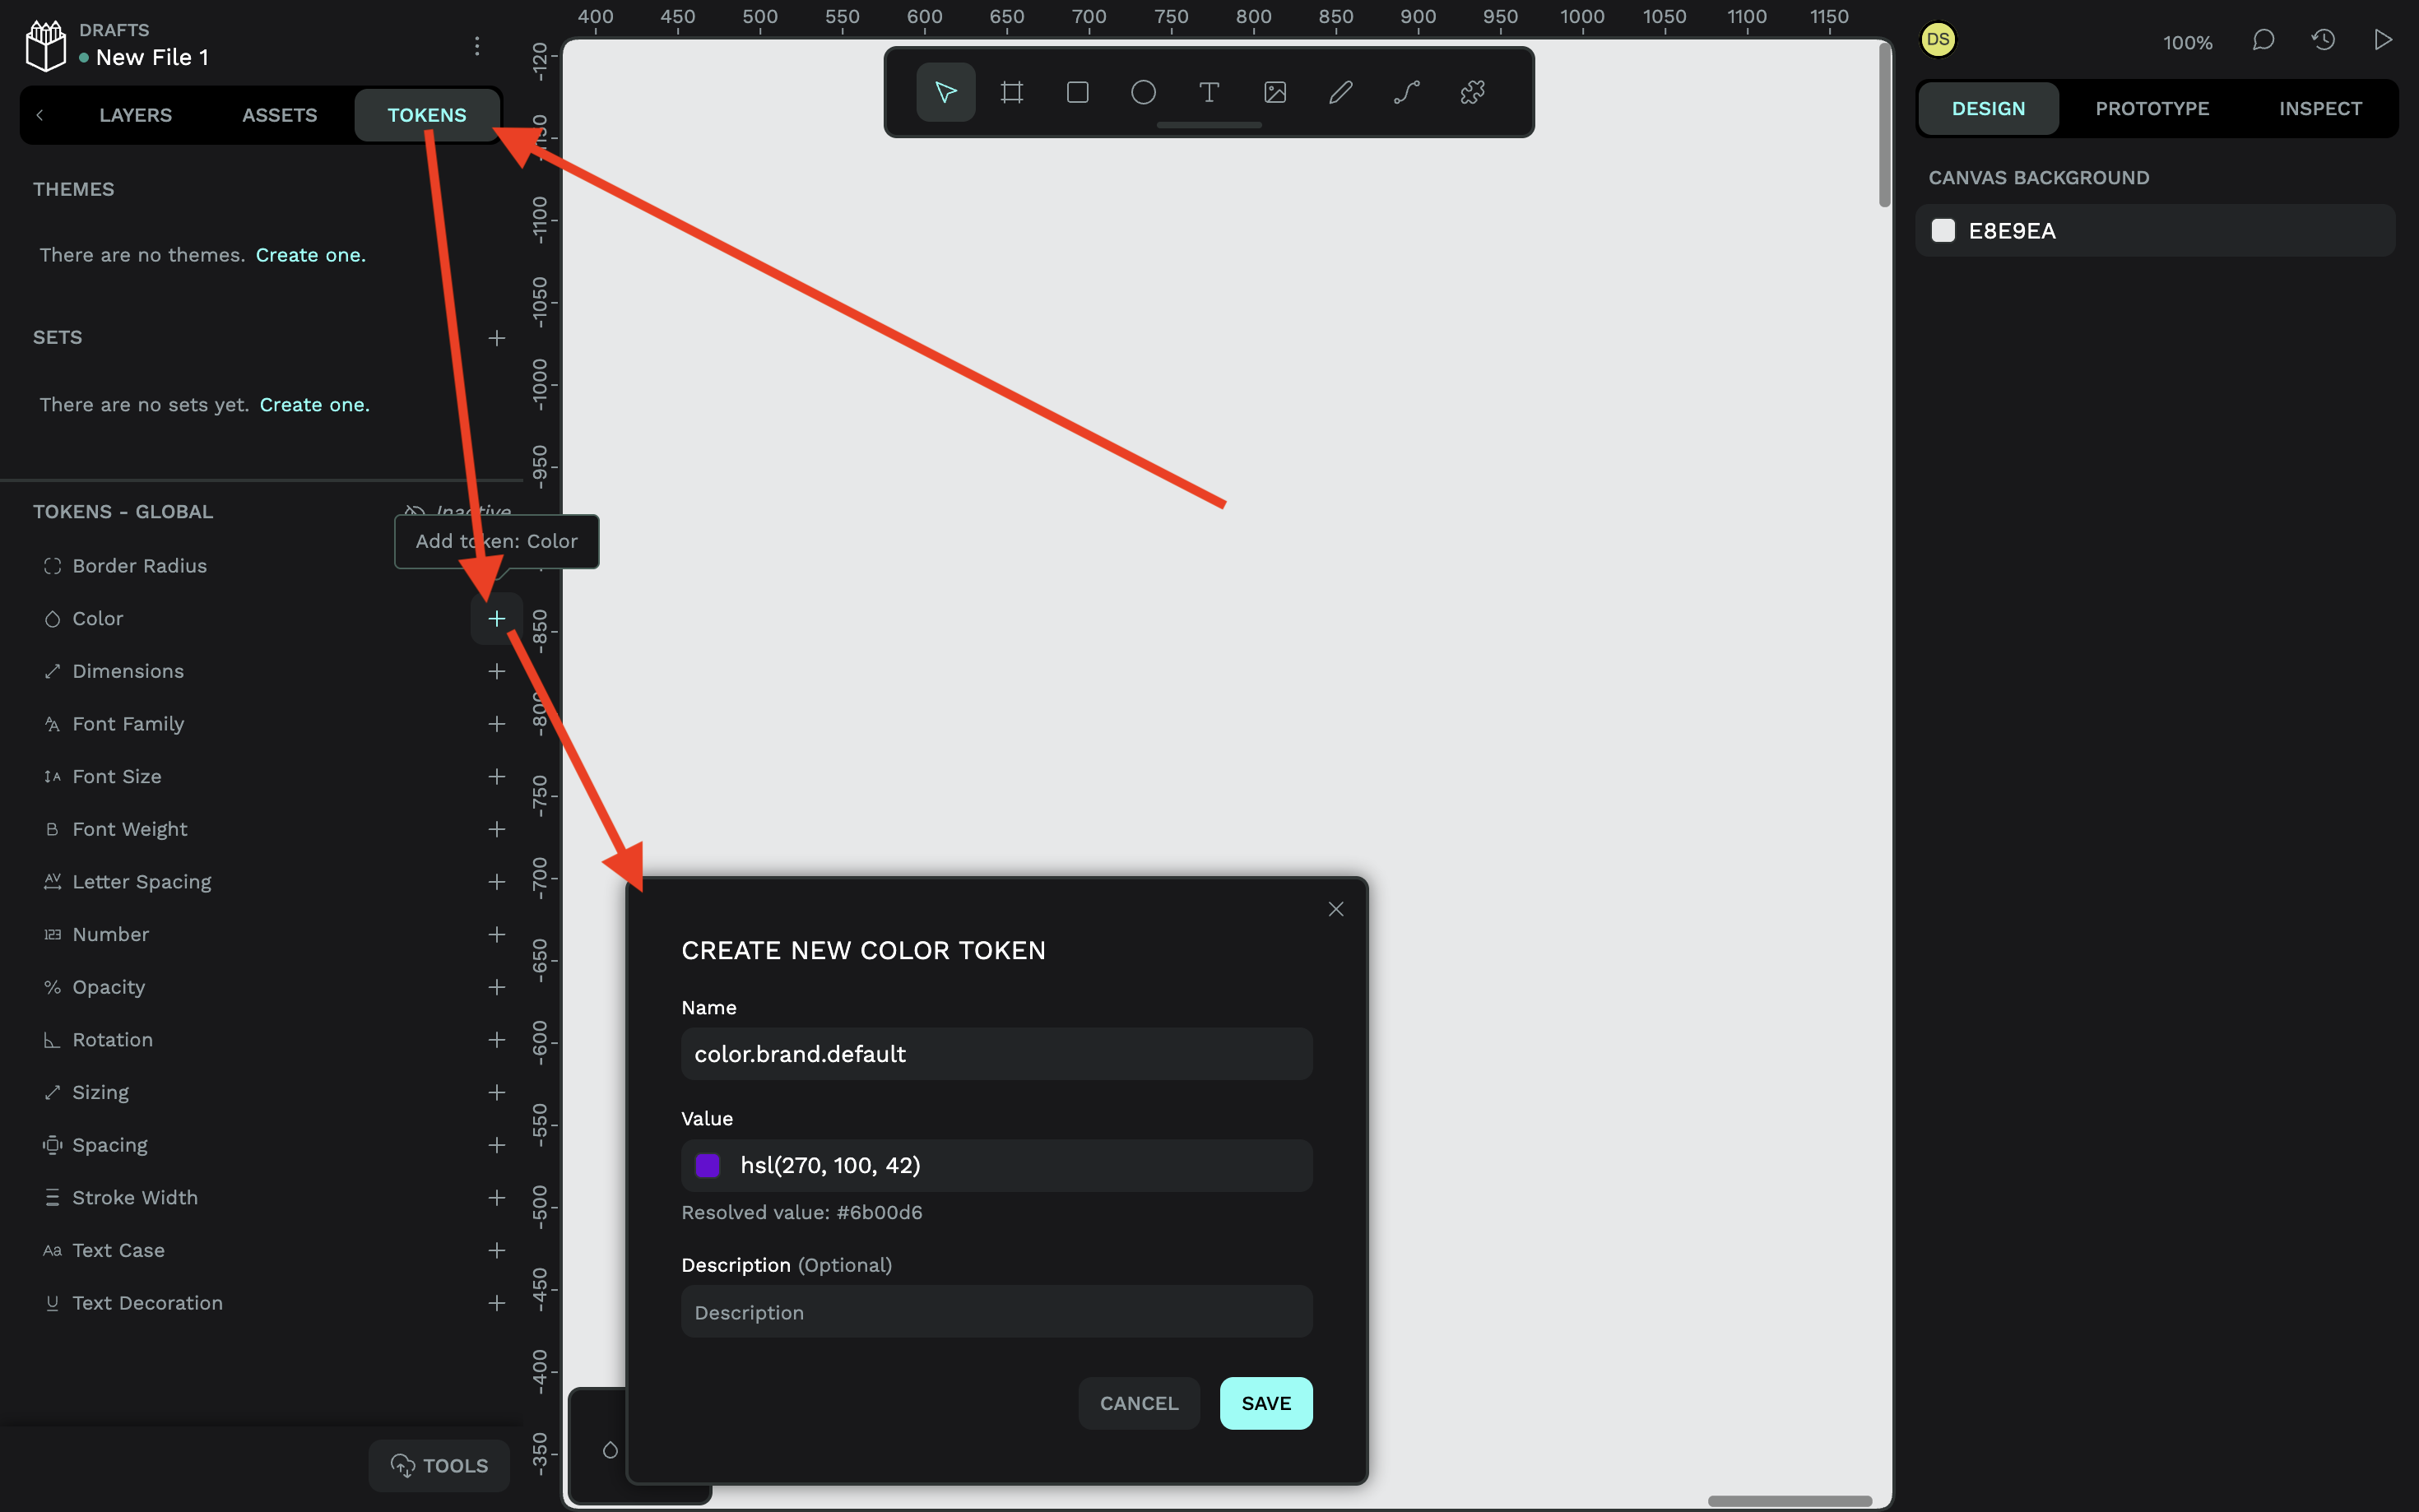This screenshot has height=1512, width=2419.
Task: Select the Rectangle tool
Action: (1077, 91)
